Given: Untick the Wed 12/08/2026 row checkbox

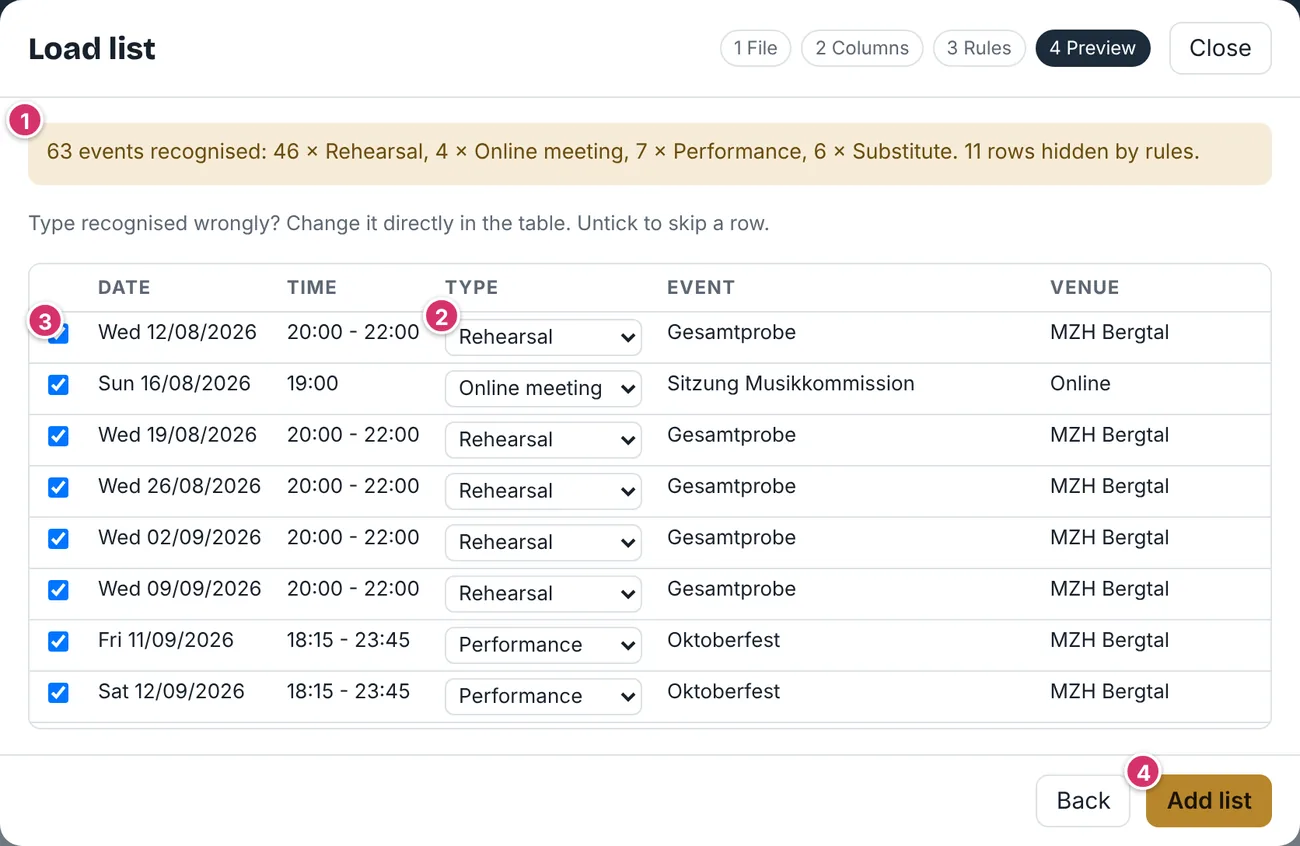Looking at the screenshot, I should tap(59, 334).
